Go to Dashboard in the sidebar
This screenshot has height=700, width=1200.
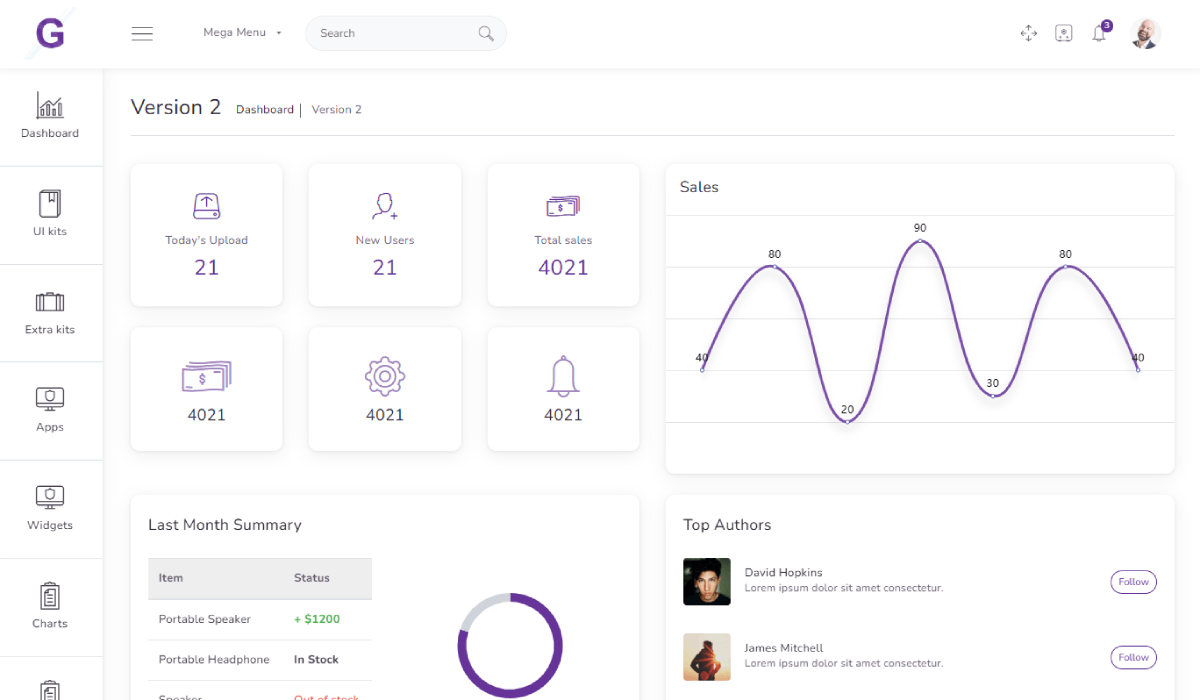(50, 117)
